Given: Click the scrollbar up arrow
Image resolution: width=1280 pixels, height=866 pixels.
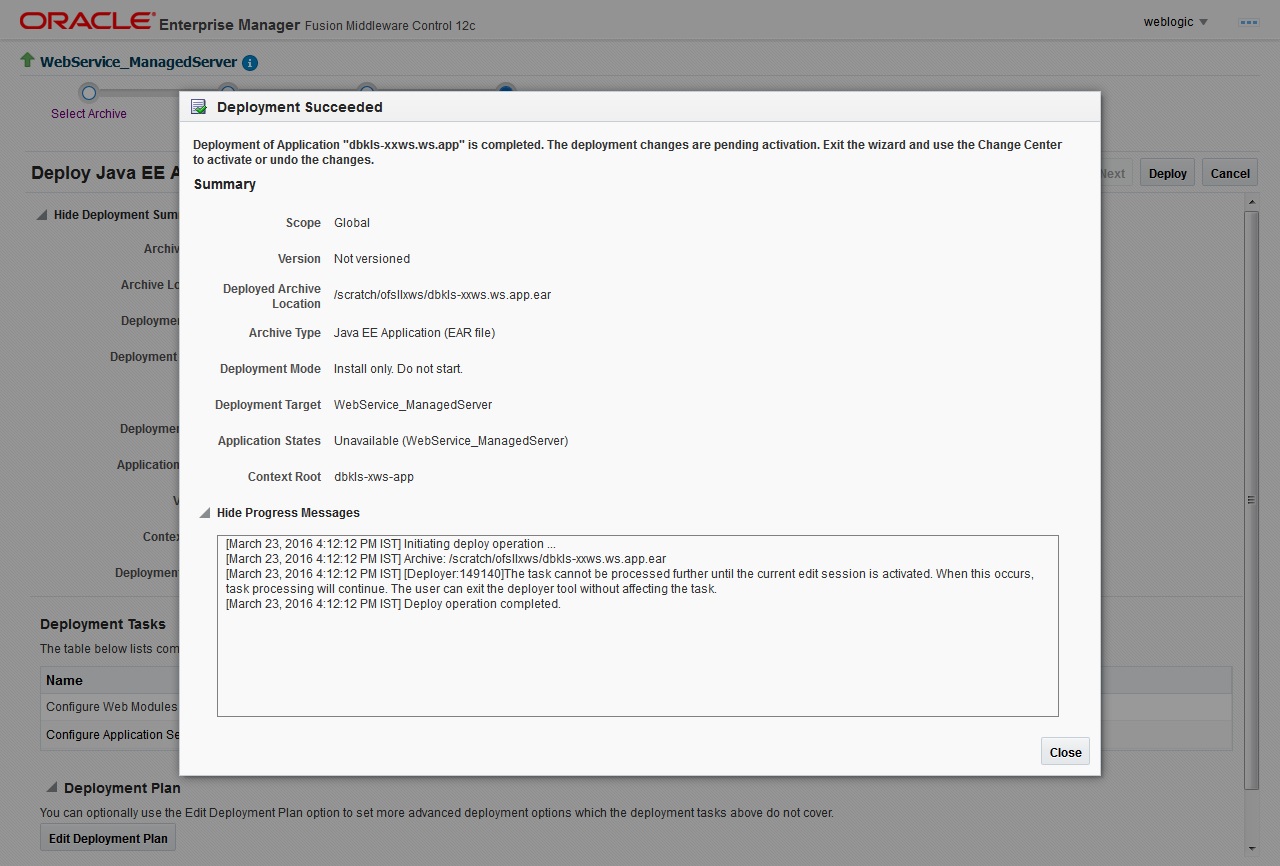Looking at the screenshot, I should tap(1251, 202).
